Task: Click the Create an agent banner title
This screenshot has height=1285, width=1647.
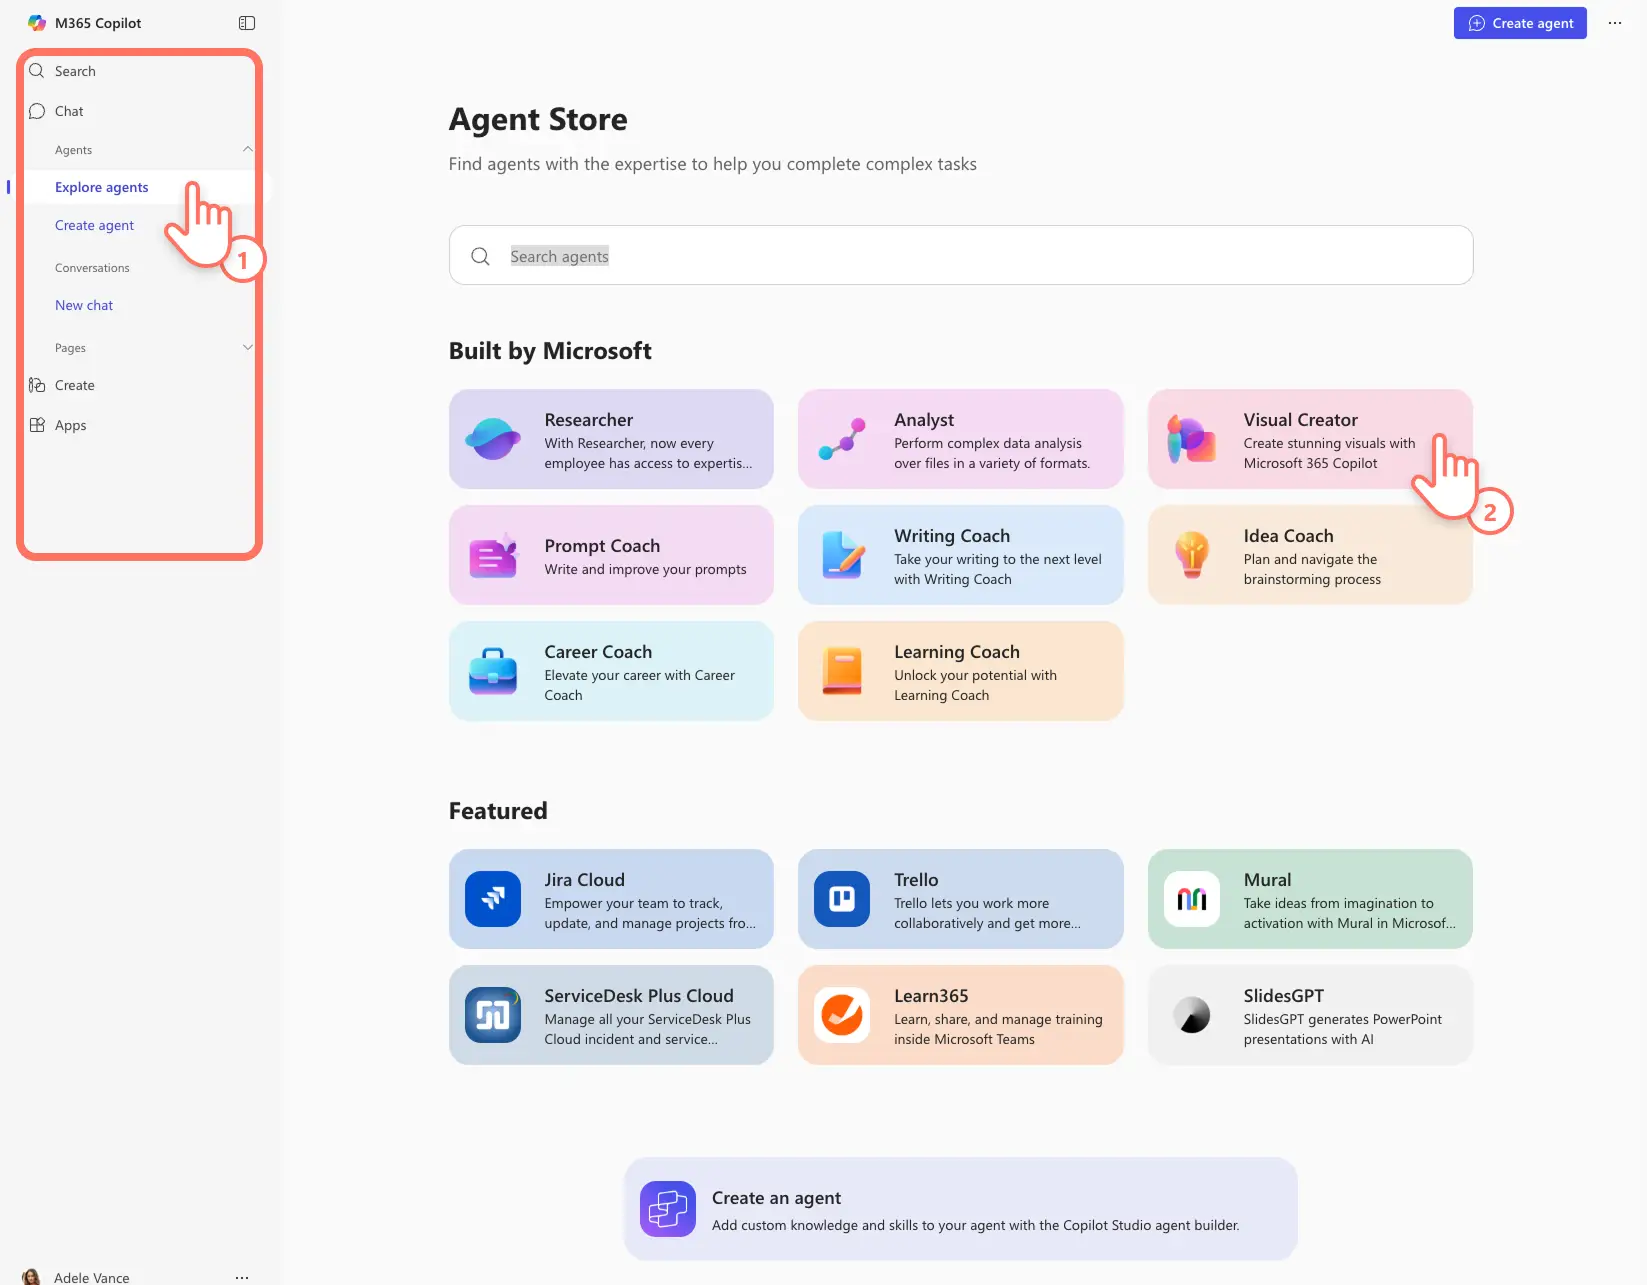Action: pos(776,1198)
